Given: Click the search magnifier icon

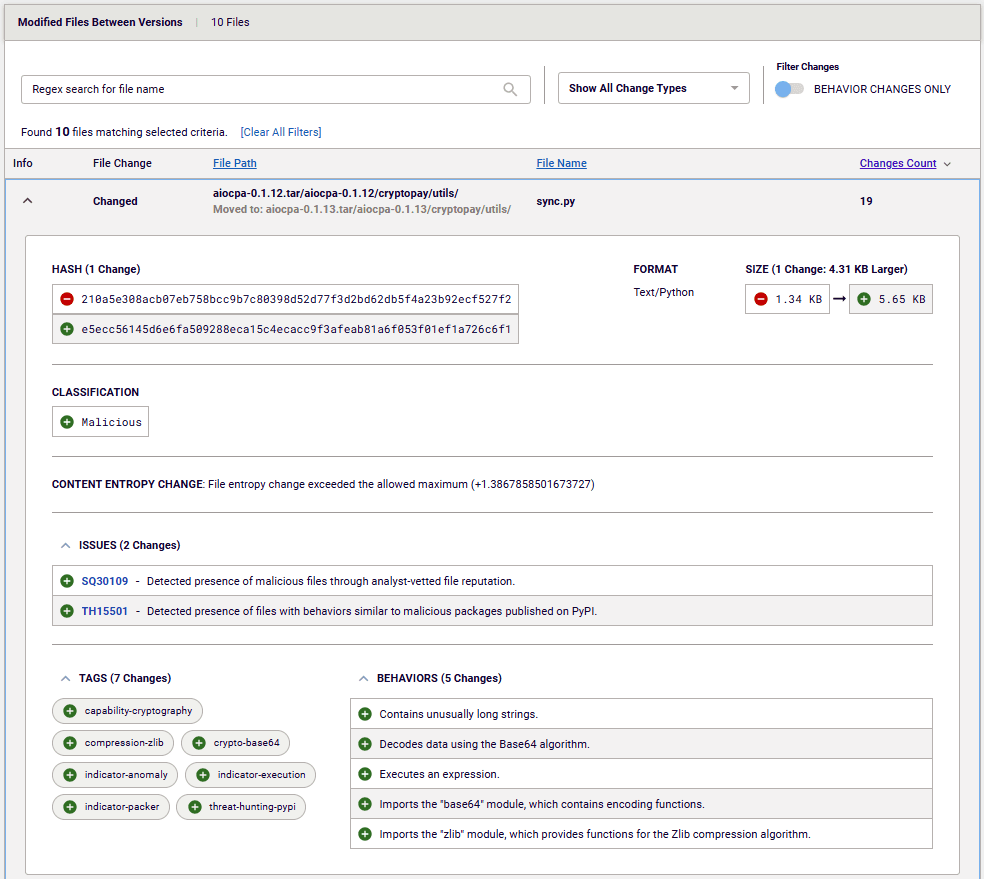Looking at the screenshot, I should [510, 89].
